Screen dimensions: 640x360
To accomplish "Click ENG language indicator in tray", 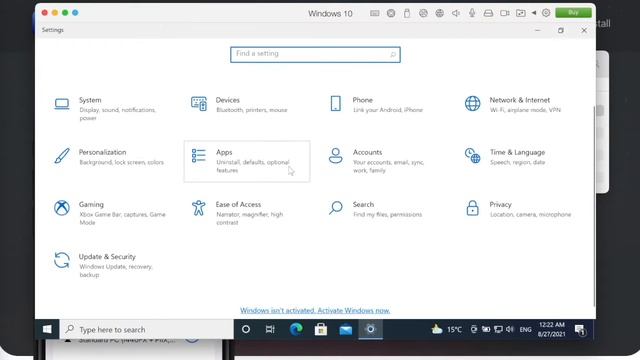I will pos(525,329).
